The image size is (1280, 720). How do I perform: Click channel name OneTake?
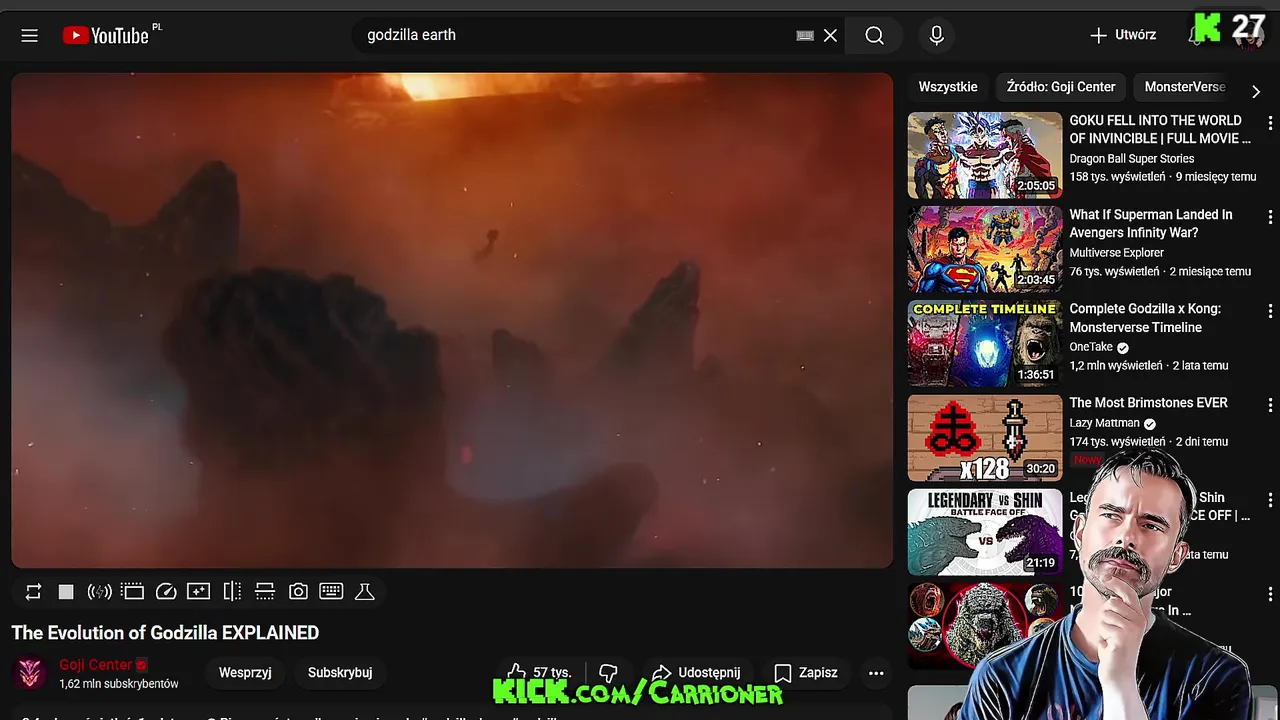point(1091,347)
